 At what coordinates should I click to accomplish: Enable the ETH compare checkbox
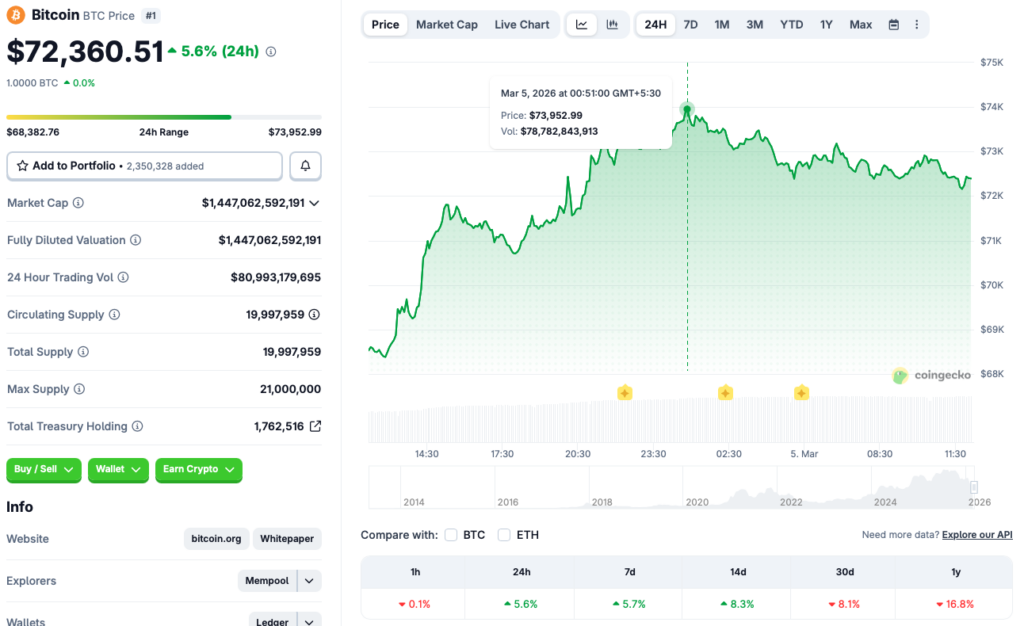[x=503, y=535]
